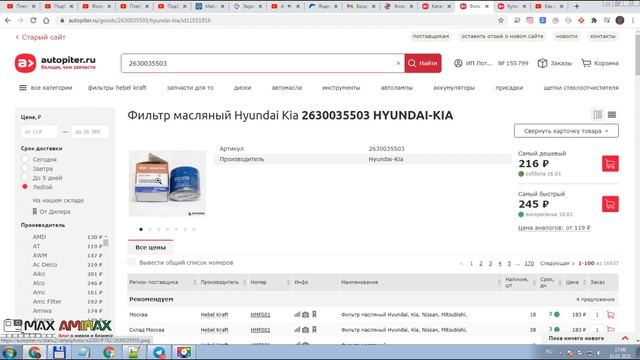Click maximum price до 26 389 input

(90, 132)
